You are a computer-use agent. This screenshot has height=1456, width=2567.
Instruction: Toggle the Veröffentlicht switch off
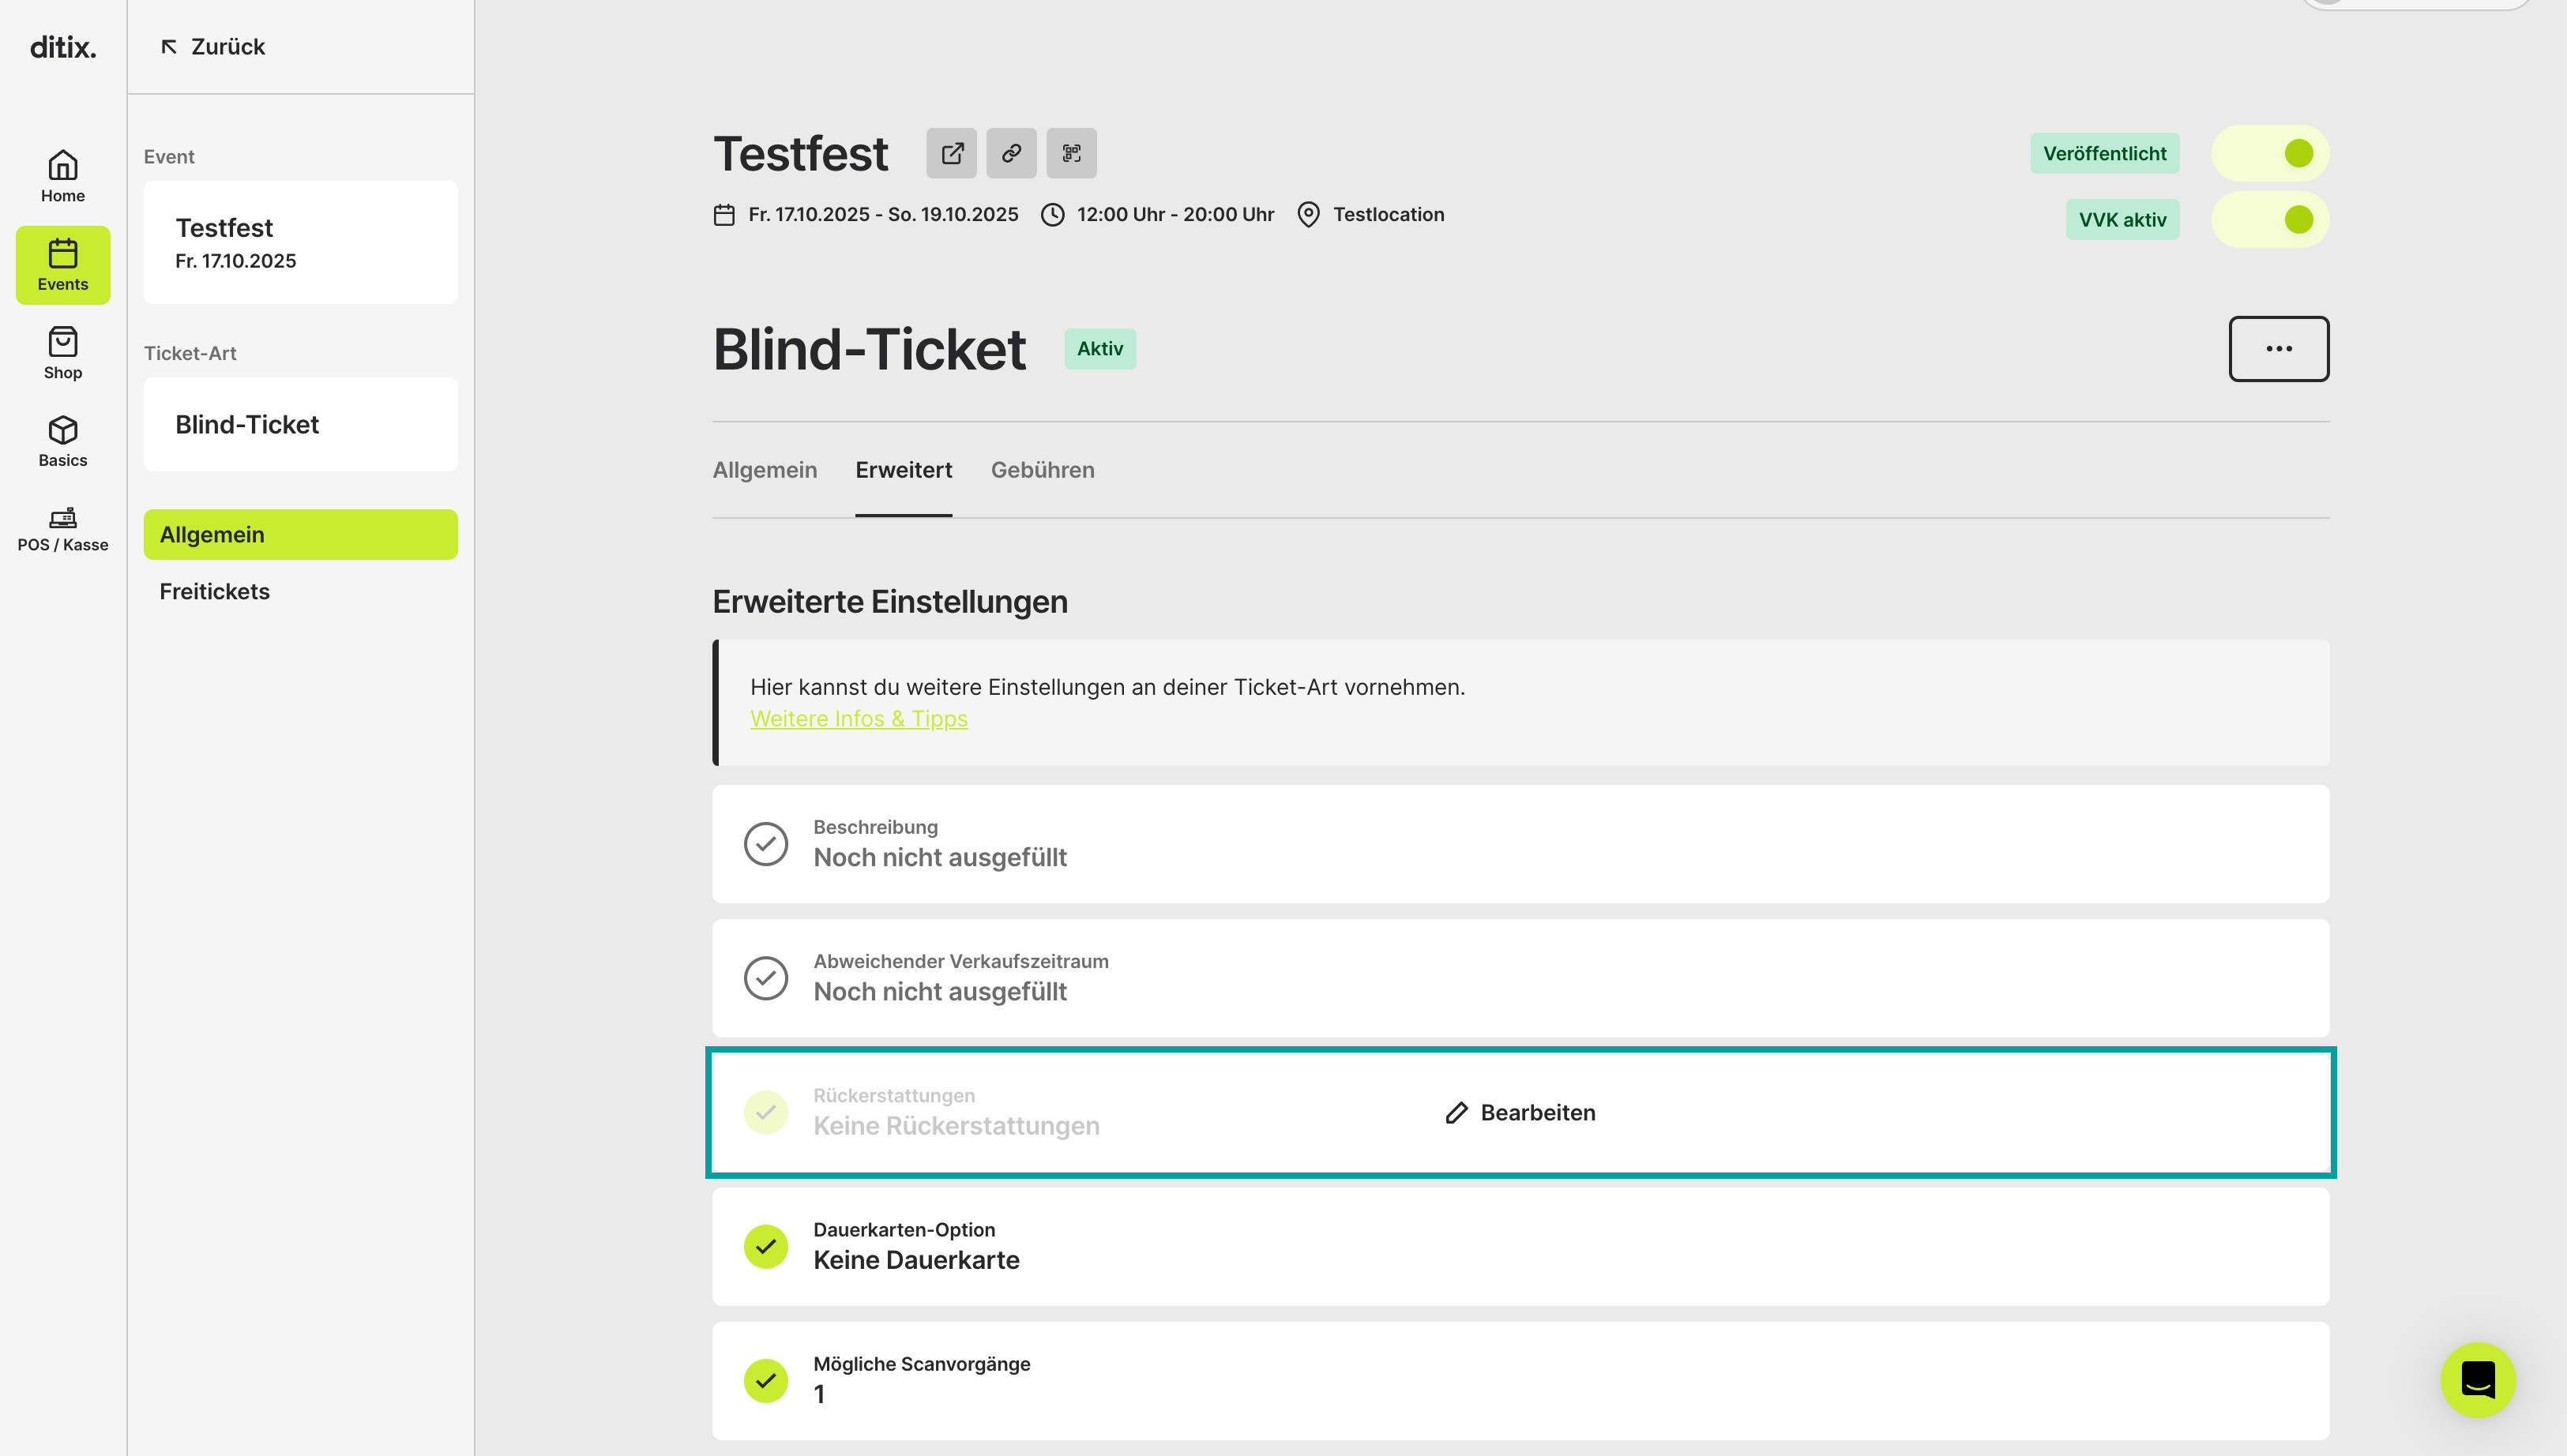(2270, 153)
